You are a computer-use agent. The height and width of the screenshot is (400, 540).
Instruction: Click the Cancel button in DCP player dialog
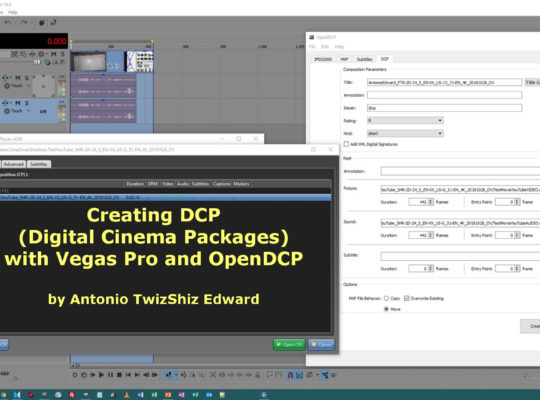tap(321, 345)
